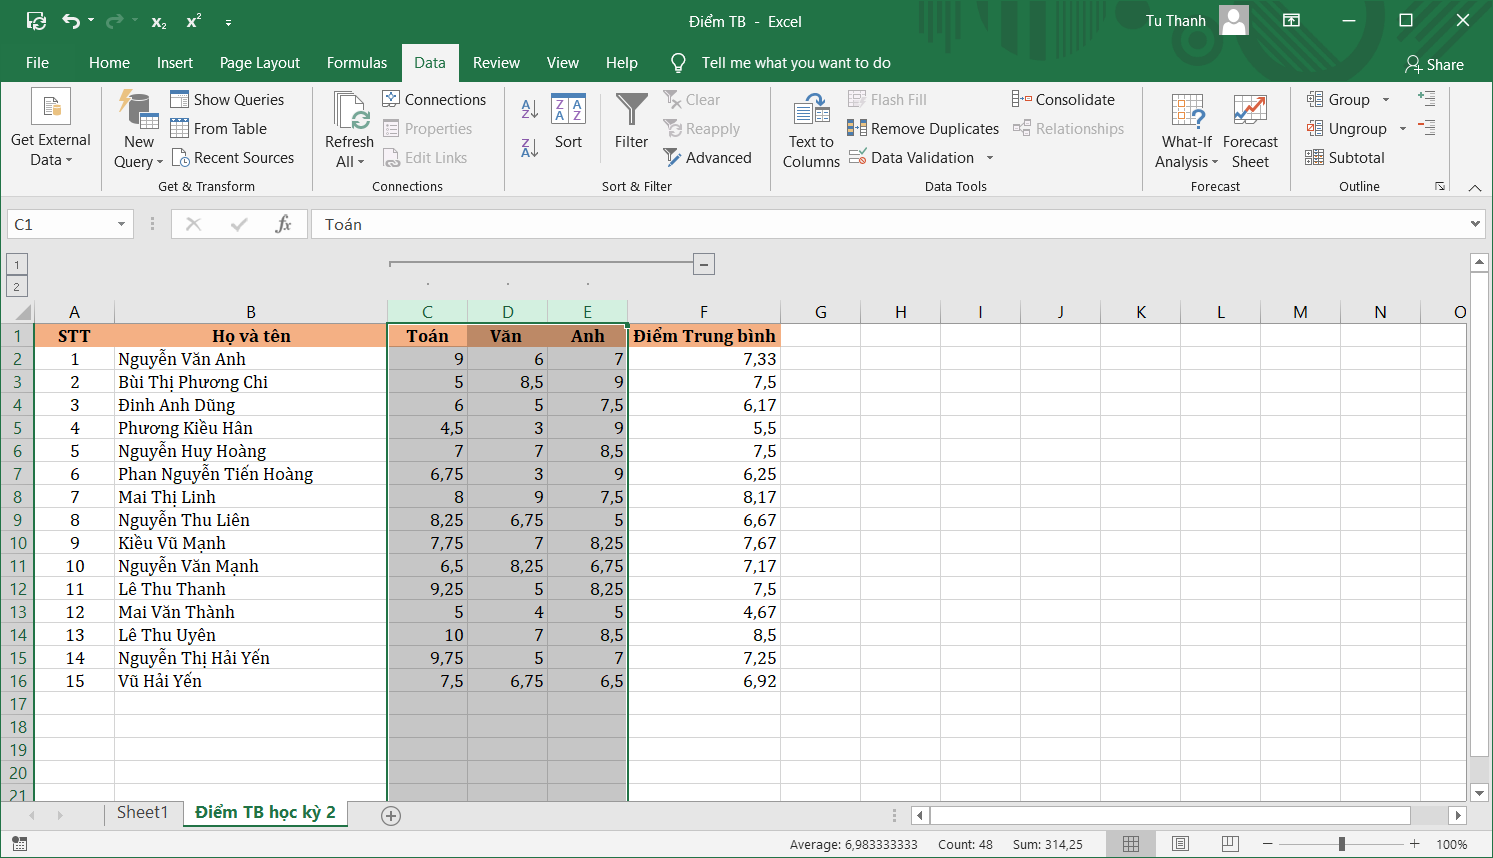Open the Forecast Sheet tool
This screenshot has width=1493, height=858.
click(x=1250, y=130)
